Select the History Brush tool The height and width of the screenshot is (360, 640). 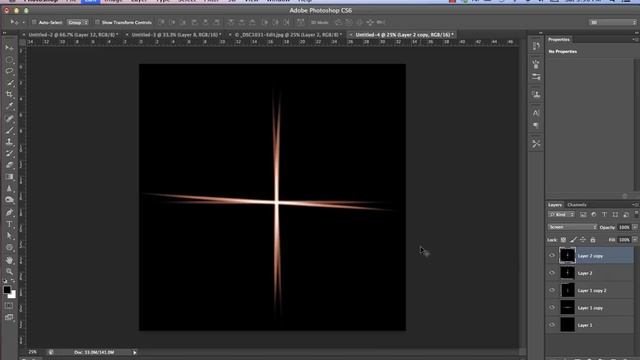9,153
